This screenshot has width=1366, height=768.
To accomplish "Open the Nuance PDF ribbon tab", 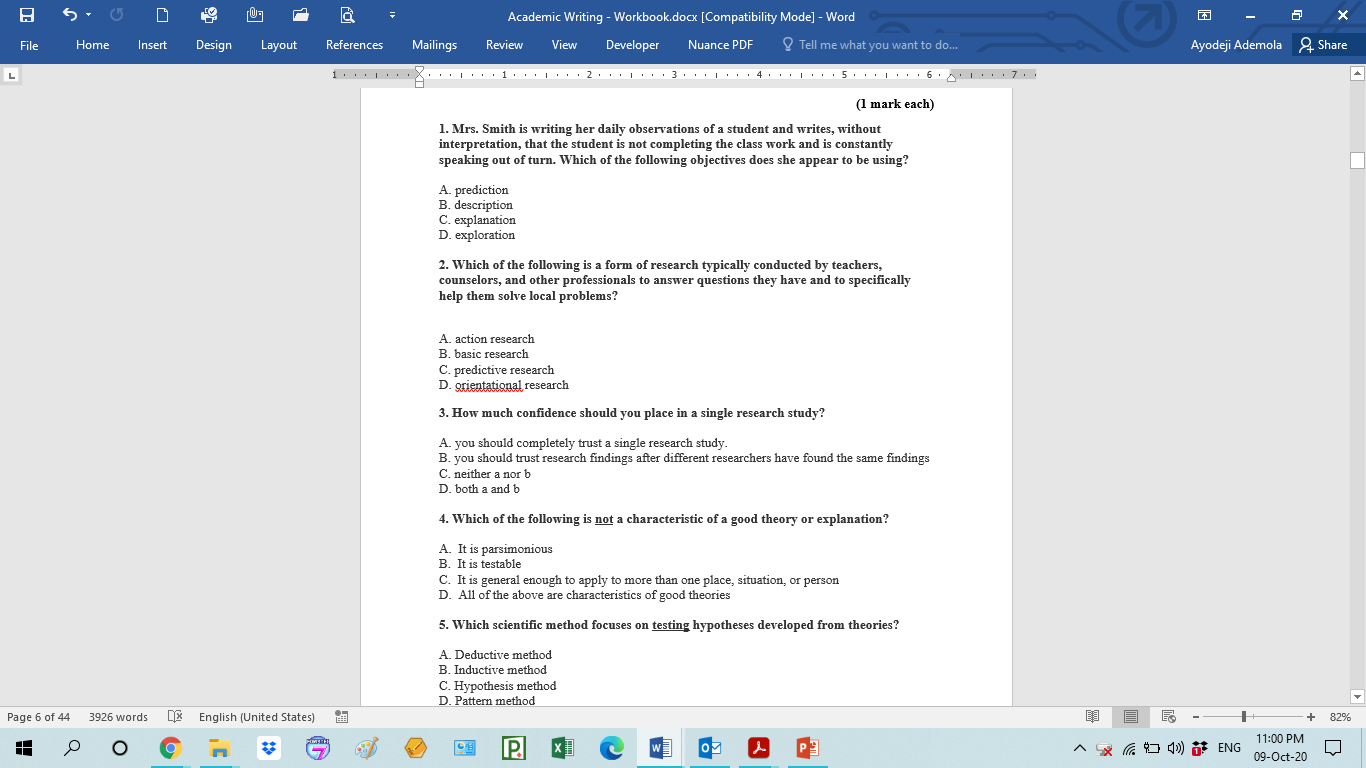I will coord(719,45).
